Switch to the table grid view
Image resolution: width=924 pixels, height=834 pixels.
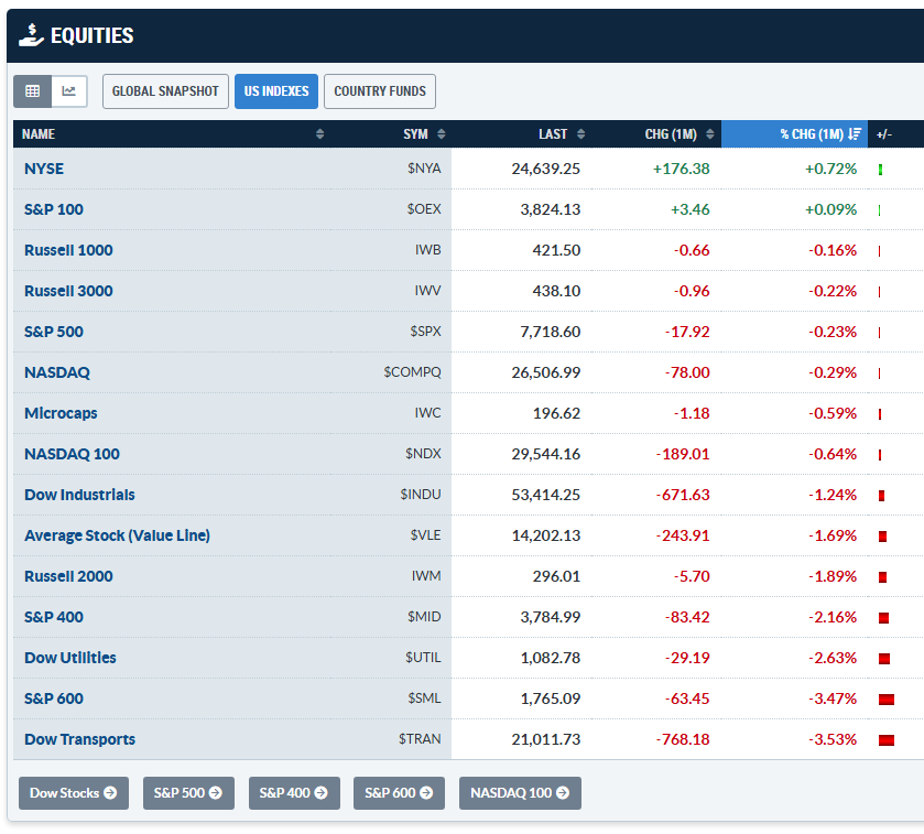pos(32,91)
